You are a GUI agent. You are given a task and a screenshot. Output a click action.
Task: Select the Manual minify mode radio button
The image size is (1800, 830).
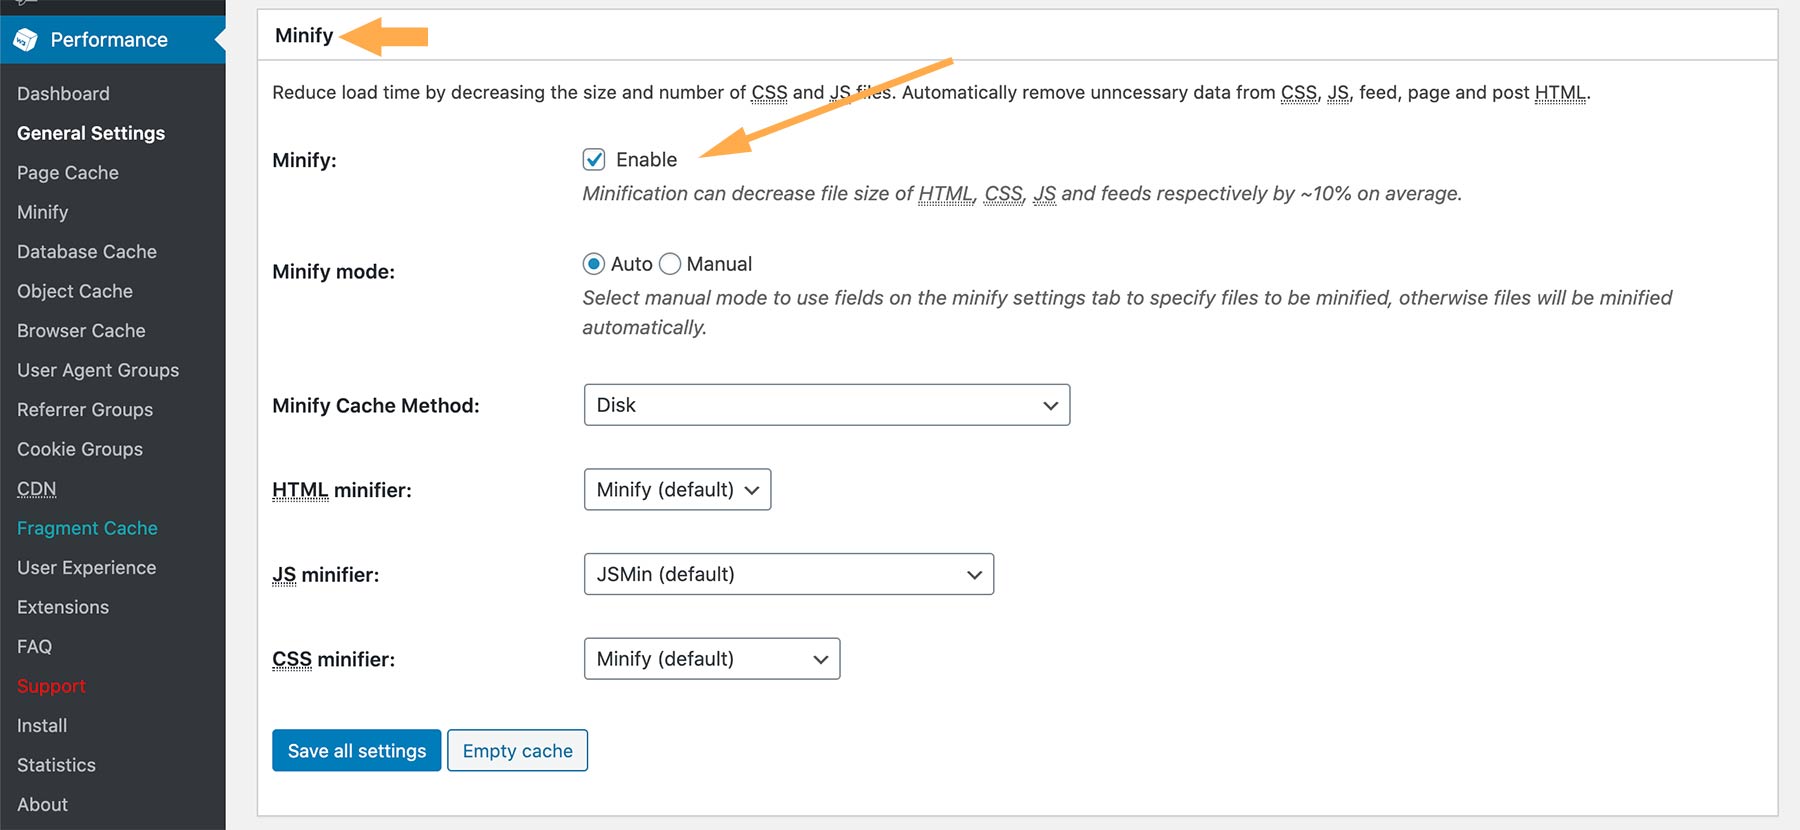pos(669,263)
